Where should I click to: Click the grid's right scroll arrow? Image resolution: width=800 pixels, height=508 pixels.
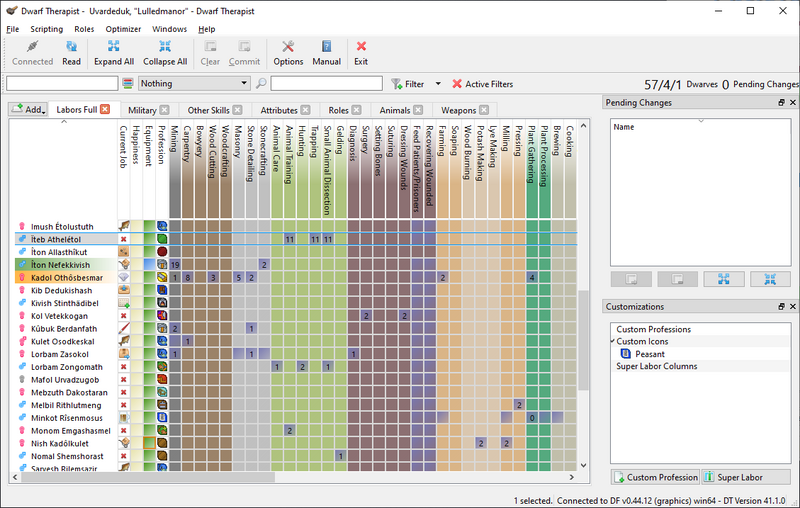coord(572,477)
